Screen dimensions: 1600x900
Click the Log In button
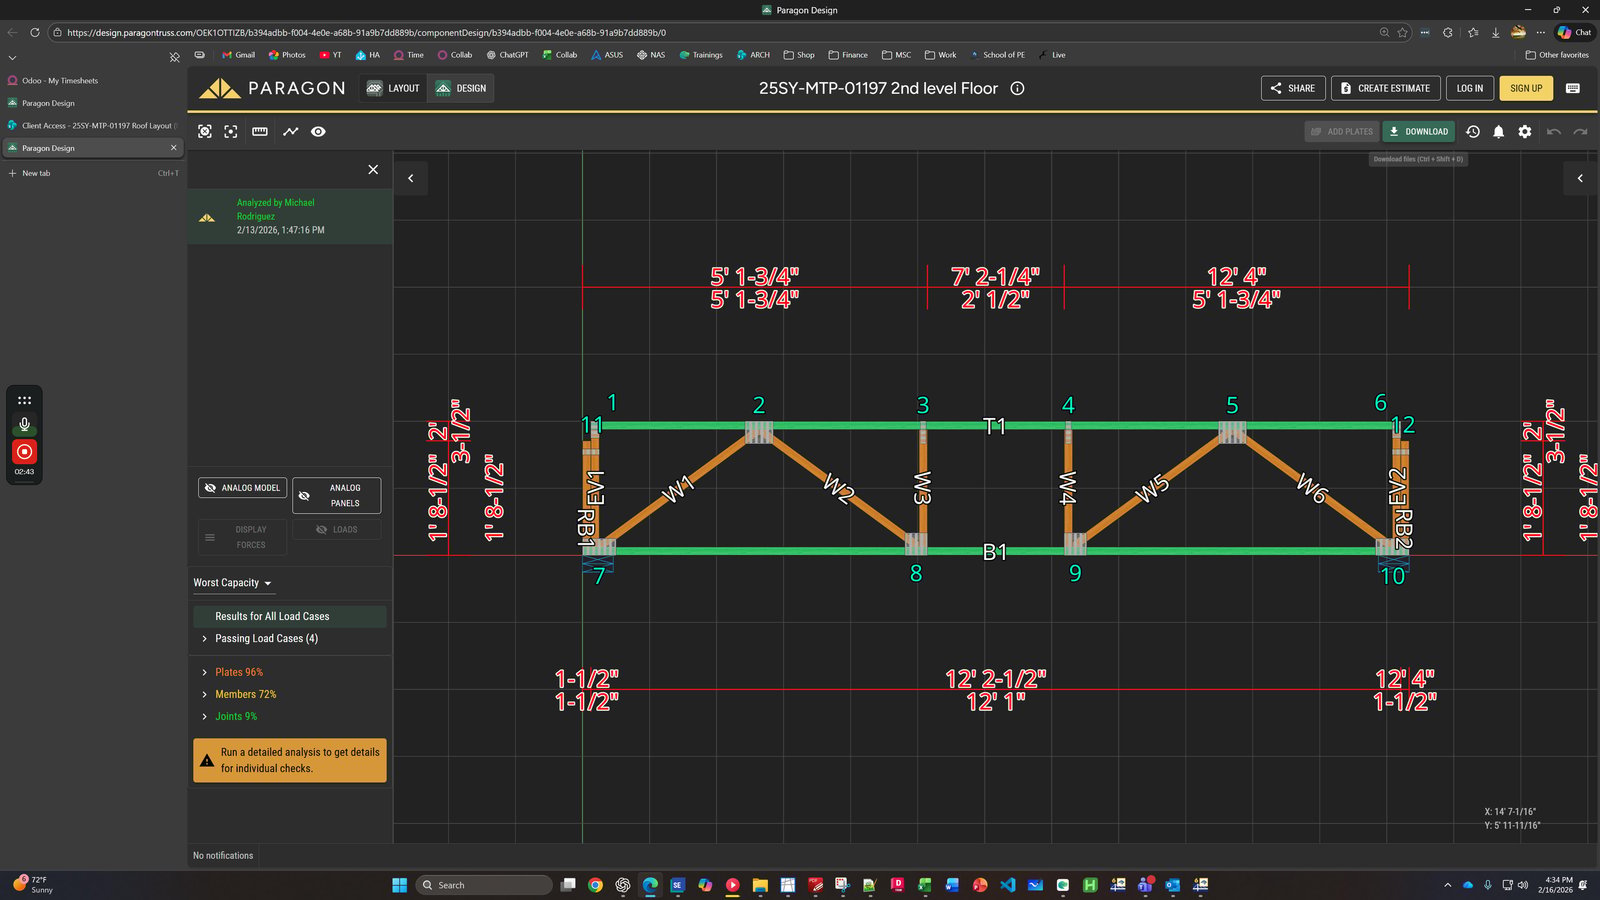[x=1470, y=88]
